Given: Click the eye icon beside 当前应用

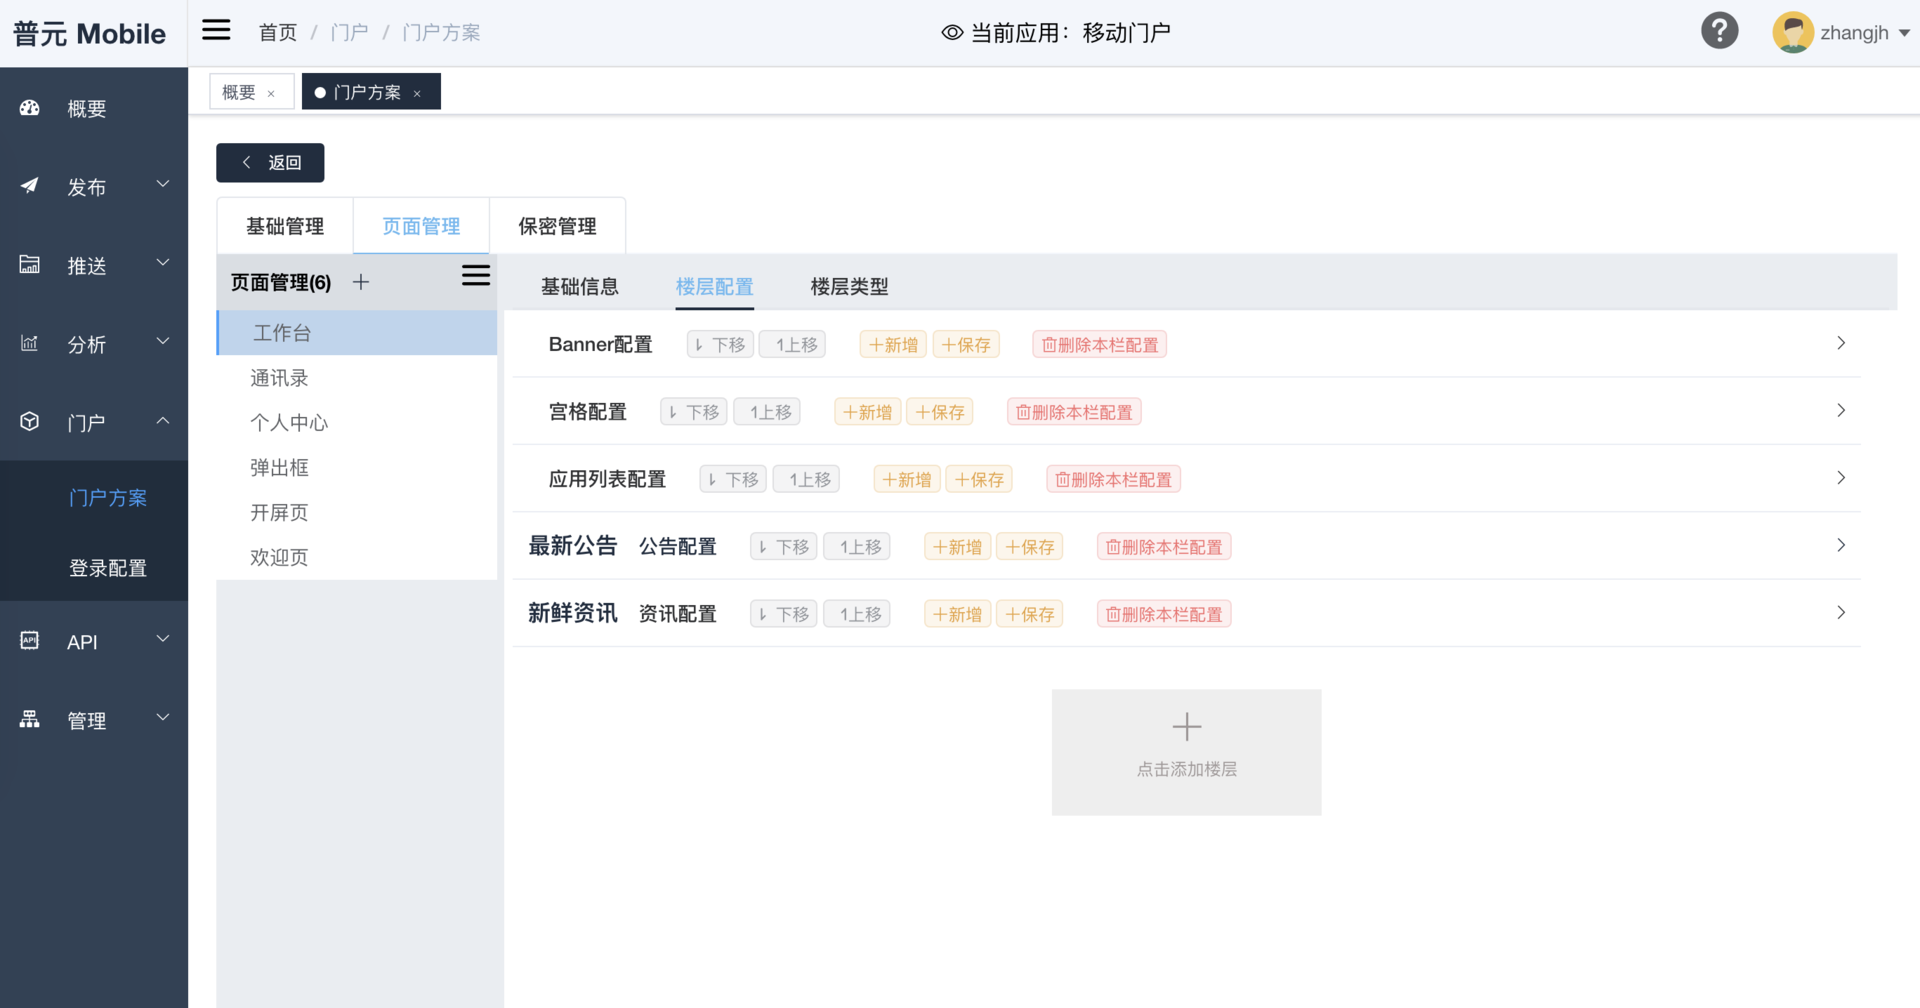Looking at the screenshot, I should tap(952, 33).
